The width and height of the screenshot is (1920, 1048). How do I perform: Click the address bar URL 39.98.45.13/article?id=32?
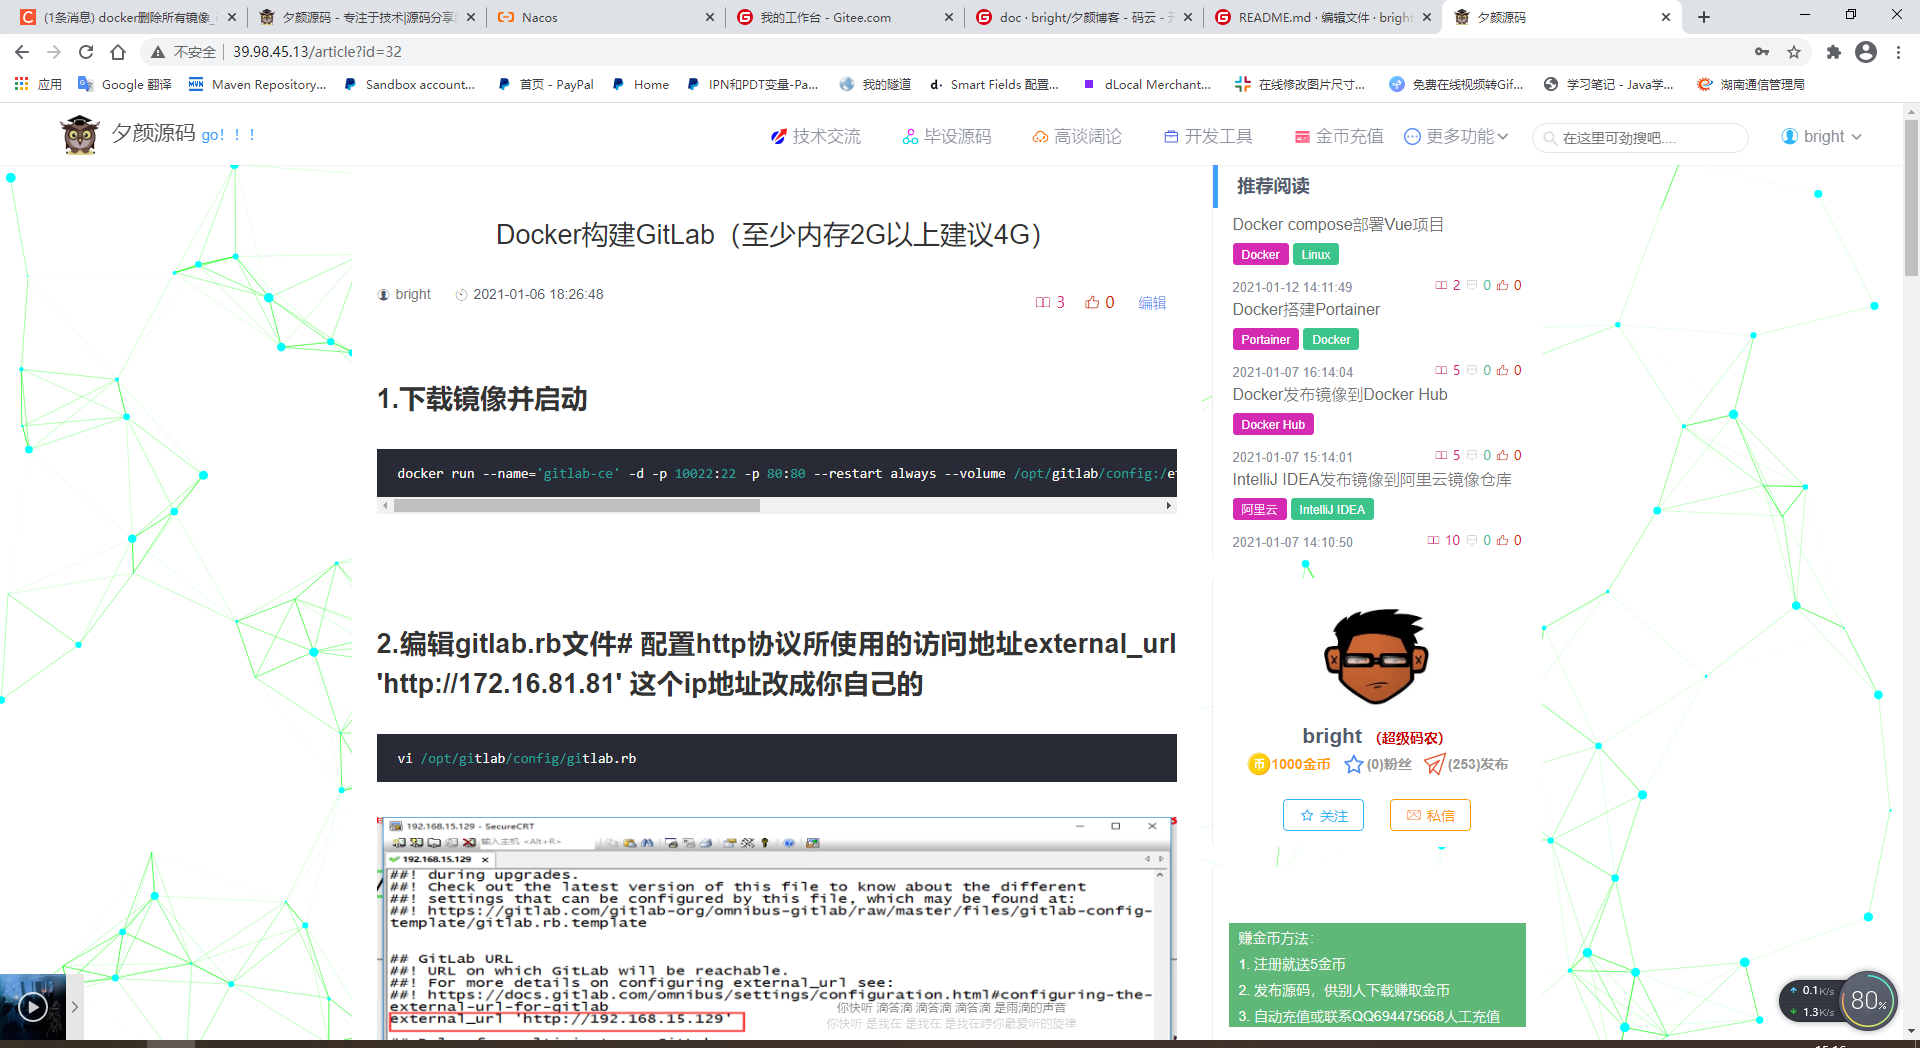click(x=317, y=52)
